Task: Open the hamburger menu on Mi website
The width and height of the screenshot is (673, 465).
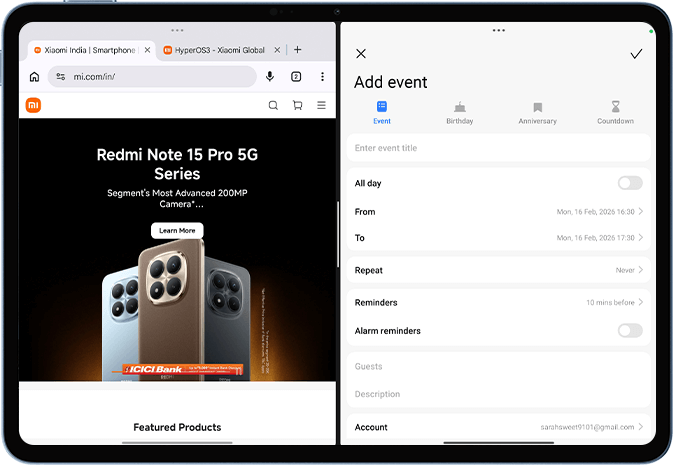Action: (321, 106)
